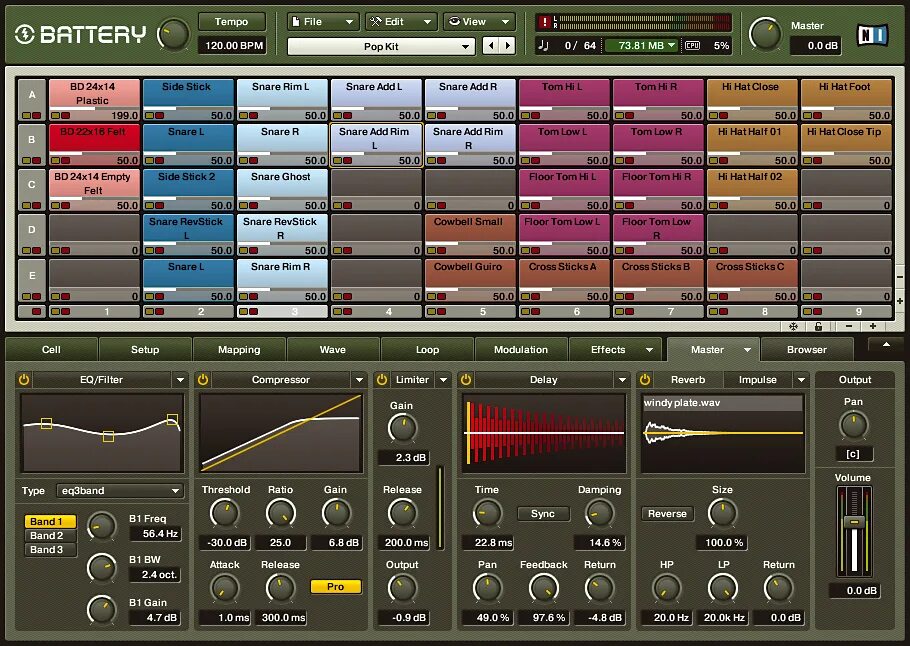This screenshot has height=646, width=910.
Task: Open the View menu
Action: [x=479, y=21]
